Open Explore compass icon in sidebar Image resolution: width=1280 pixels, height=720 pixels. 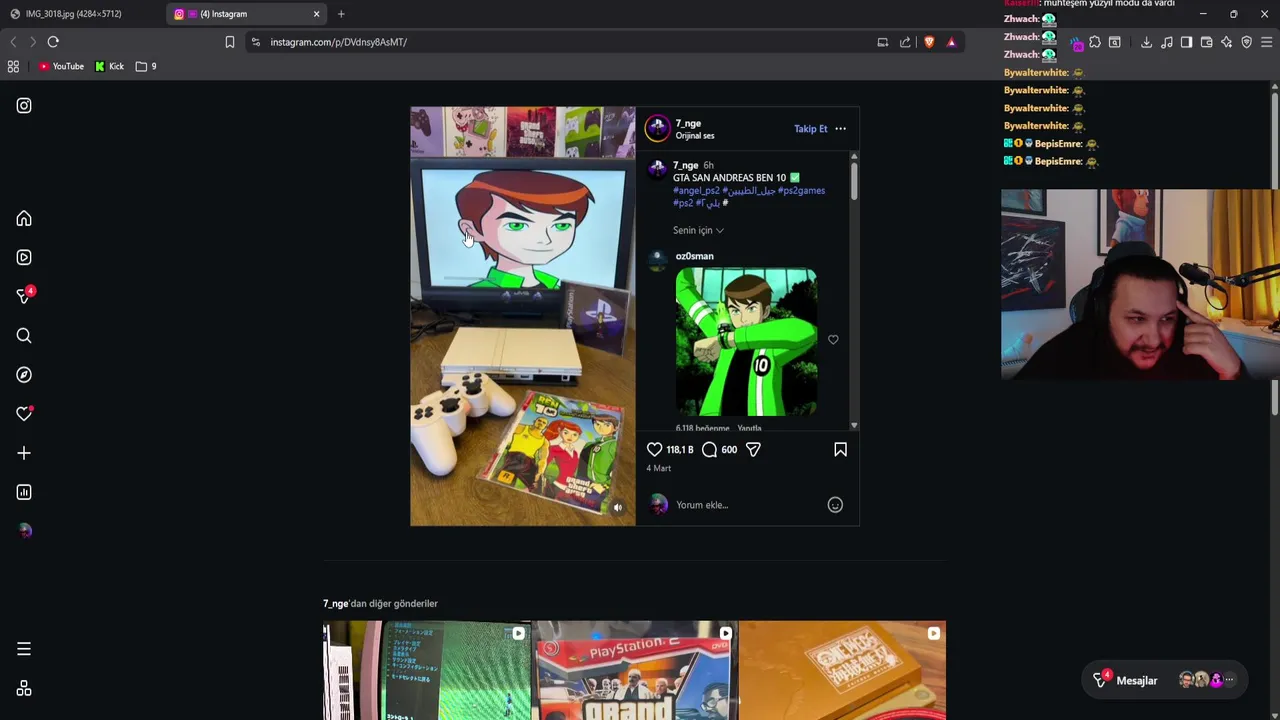[x=24, y=375]
